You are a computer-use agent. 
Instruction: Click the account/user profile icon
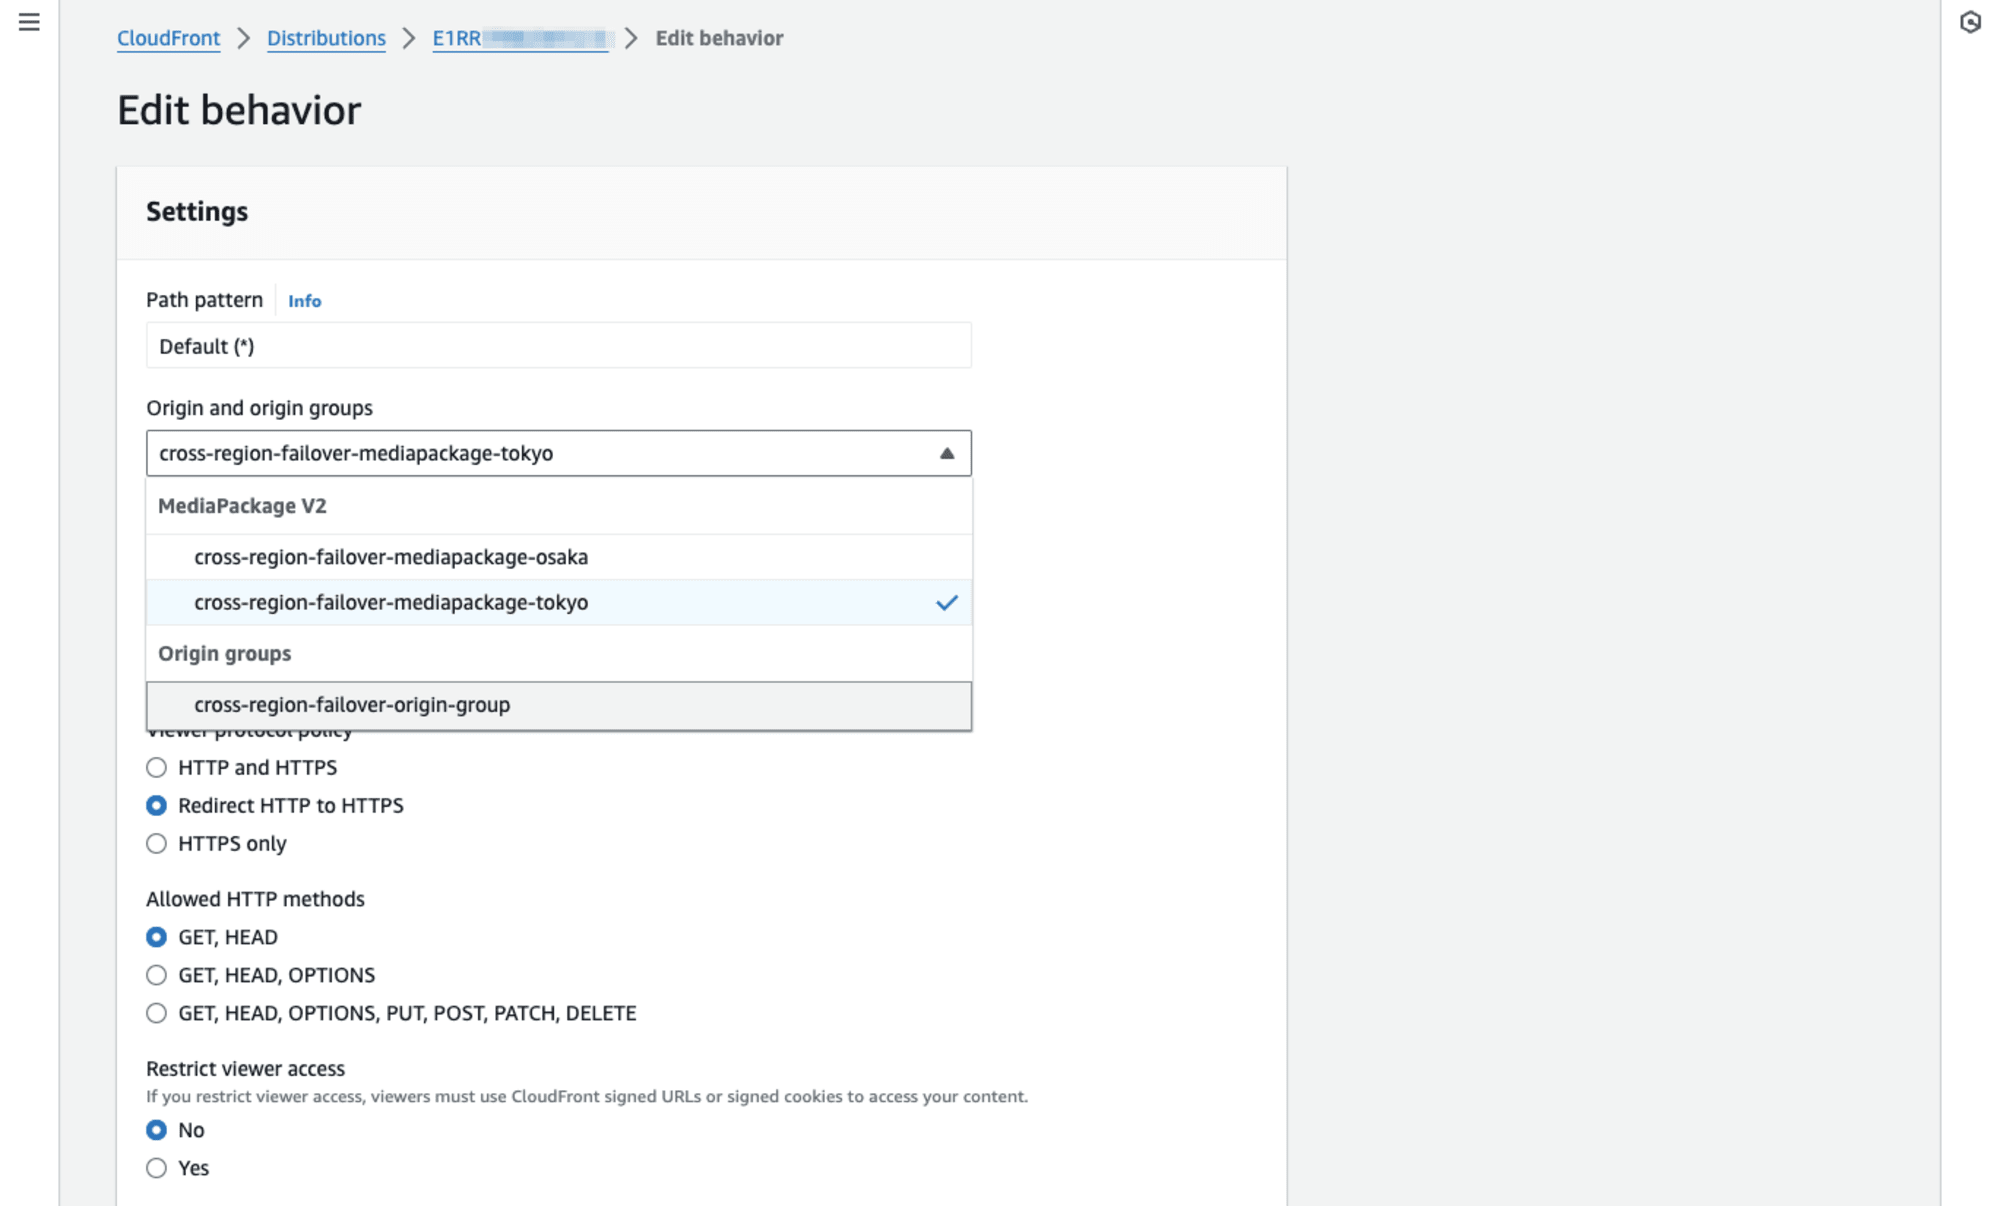click(x=1970, y=23)
